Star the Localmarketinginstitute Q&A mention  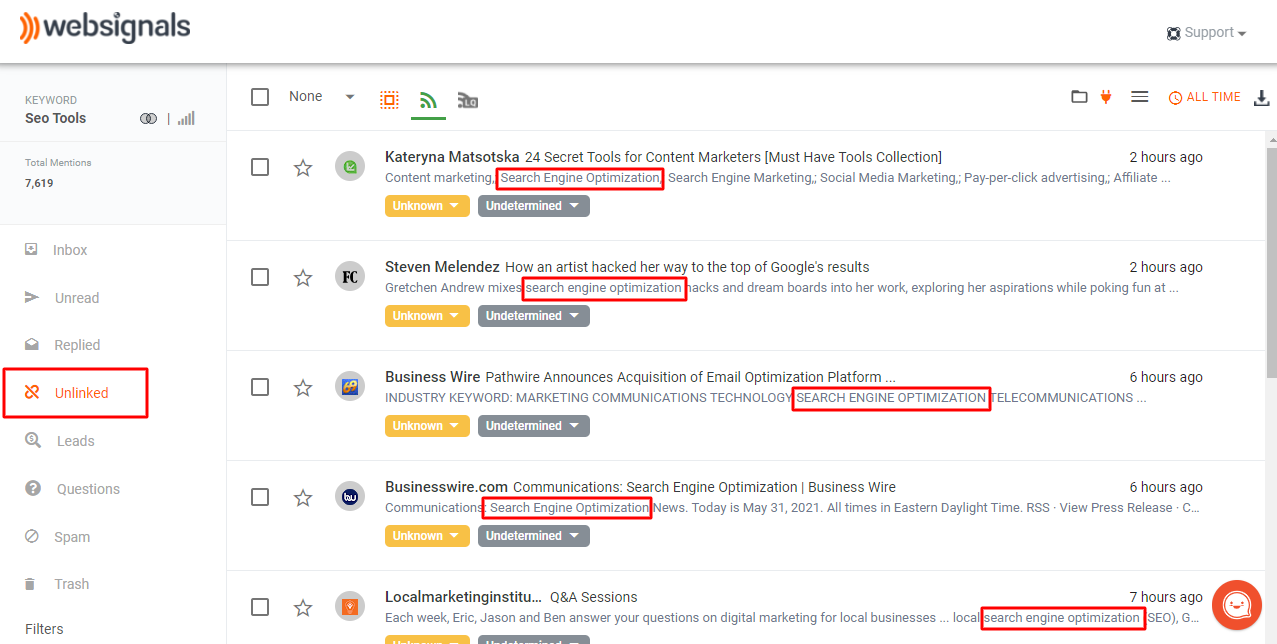click(x=303, y=607)
